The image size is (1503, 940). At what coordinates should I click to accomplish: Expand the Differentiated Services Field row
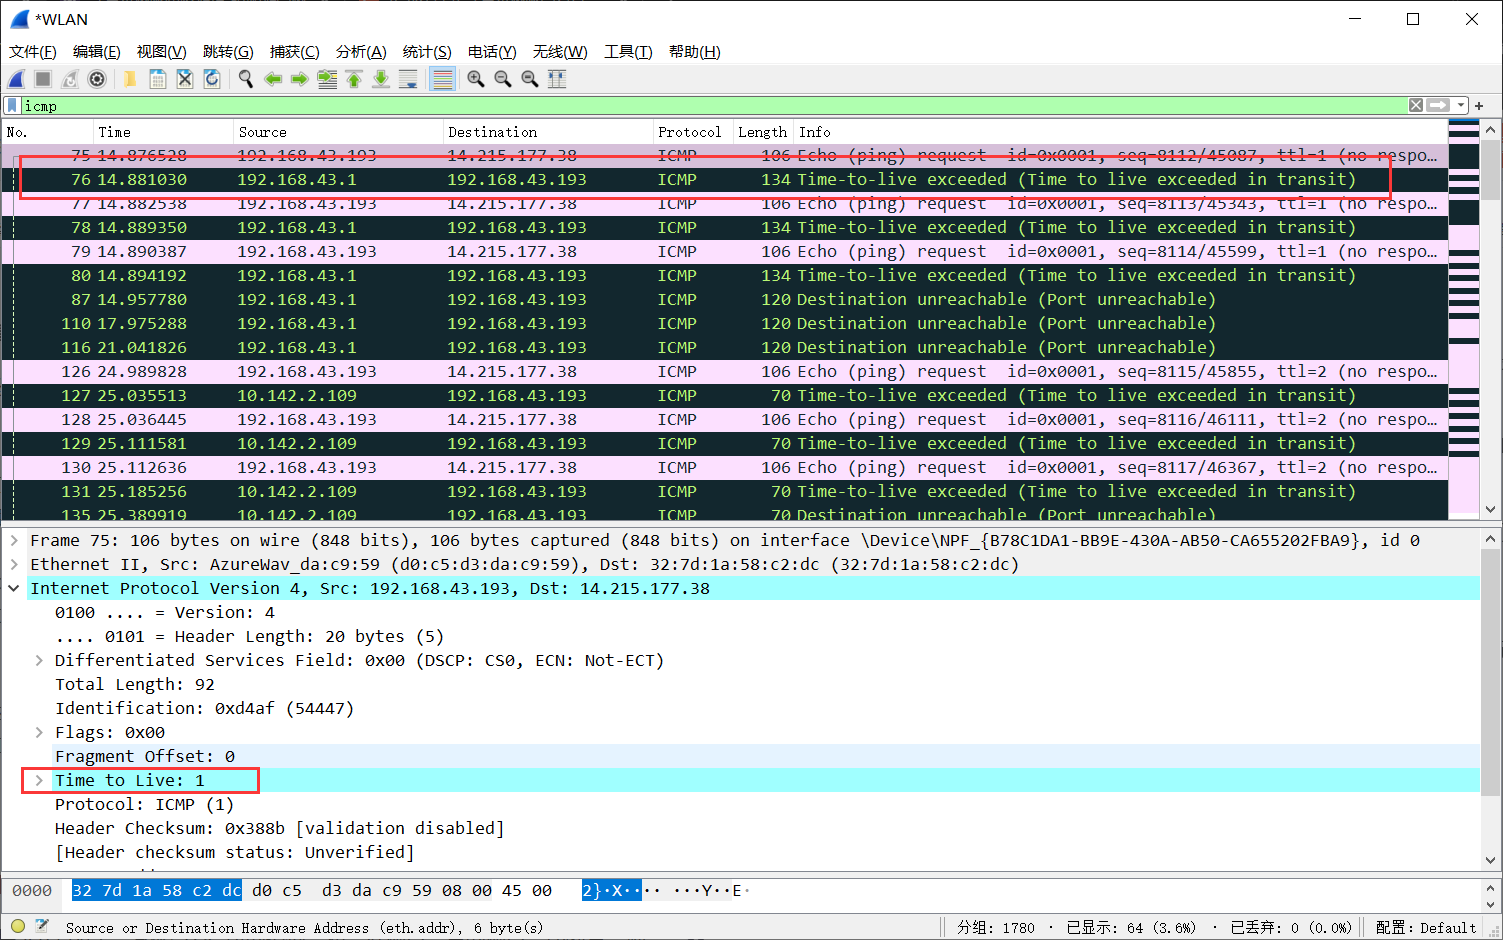39,660
